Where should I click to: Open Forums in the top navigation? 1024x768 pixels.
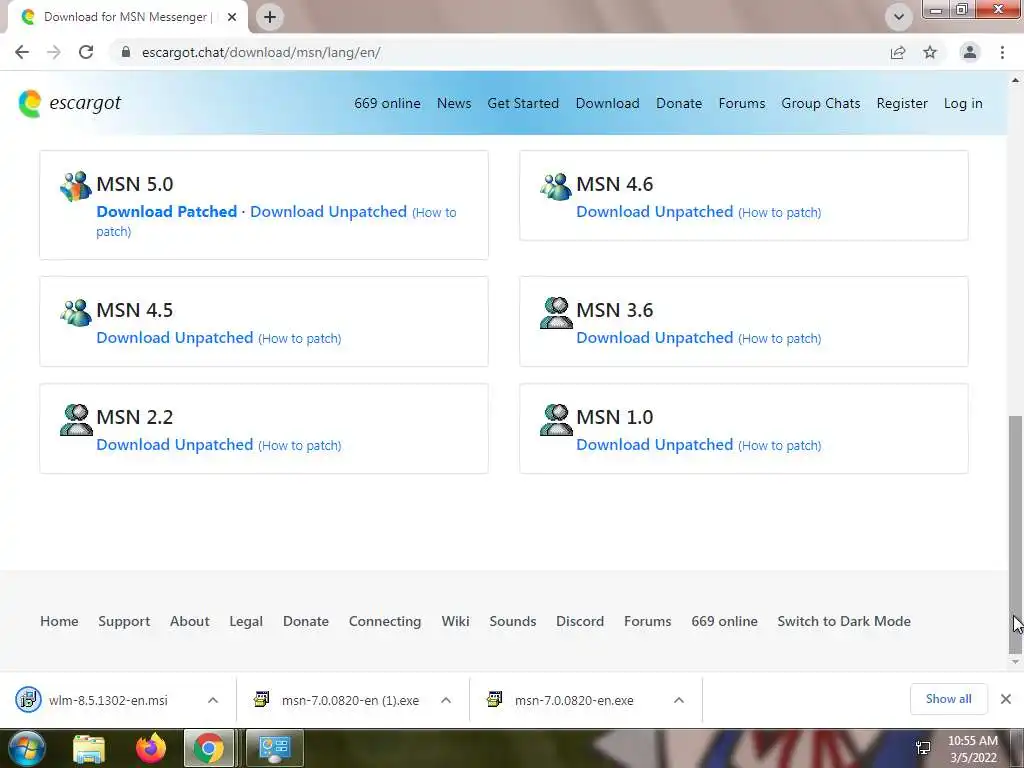[742, 103]
